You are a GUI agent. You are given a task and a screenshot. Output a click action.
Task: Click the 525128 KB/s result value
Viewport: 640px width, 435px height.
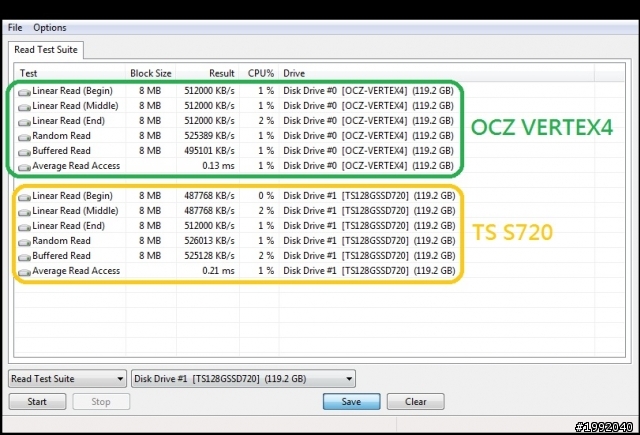[x=209, y=256]
